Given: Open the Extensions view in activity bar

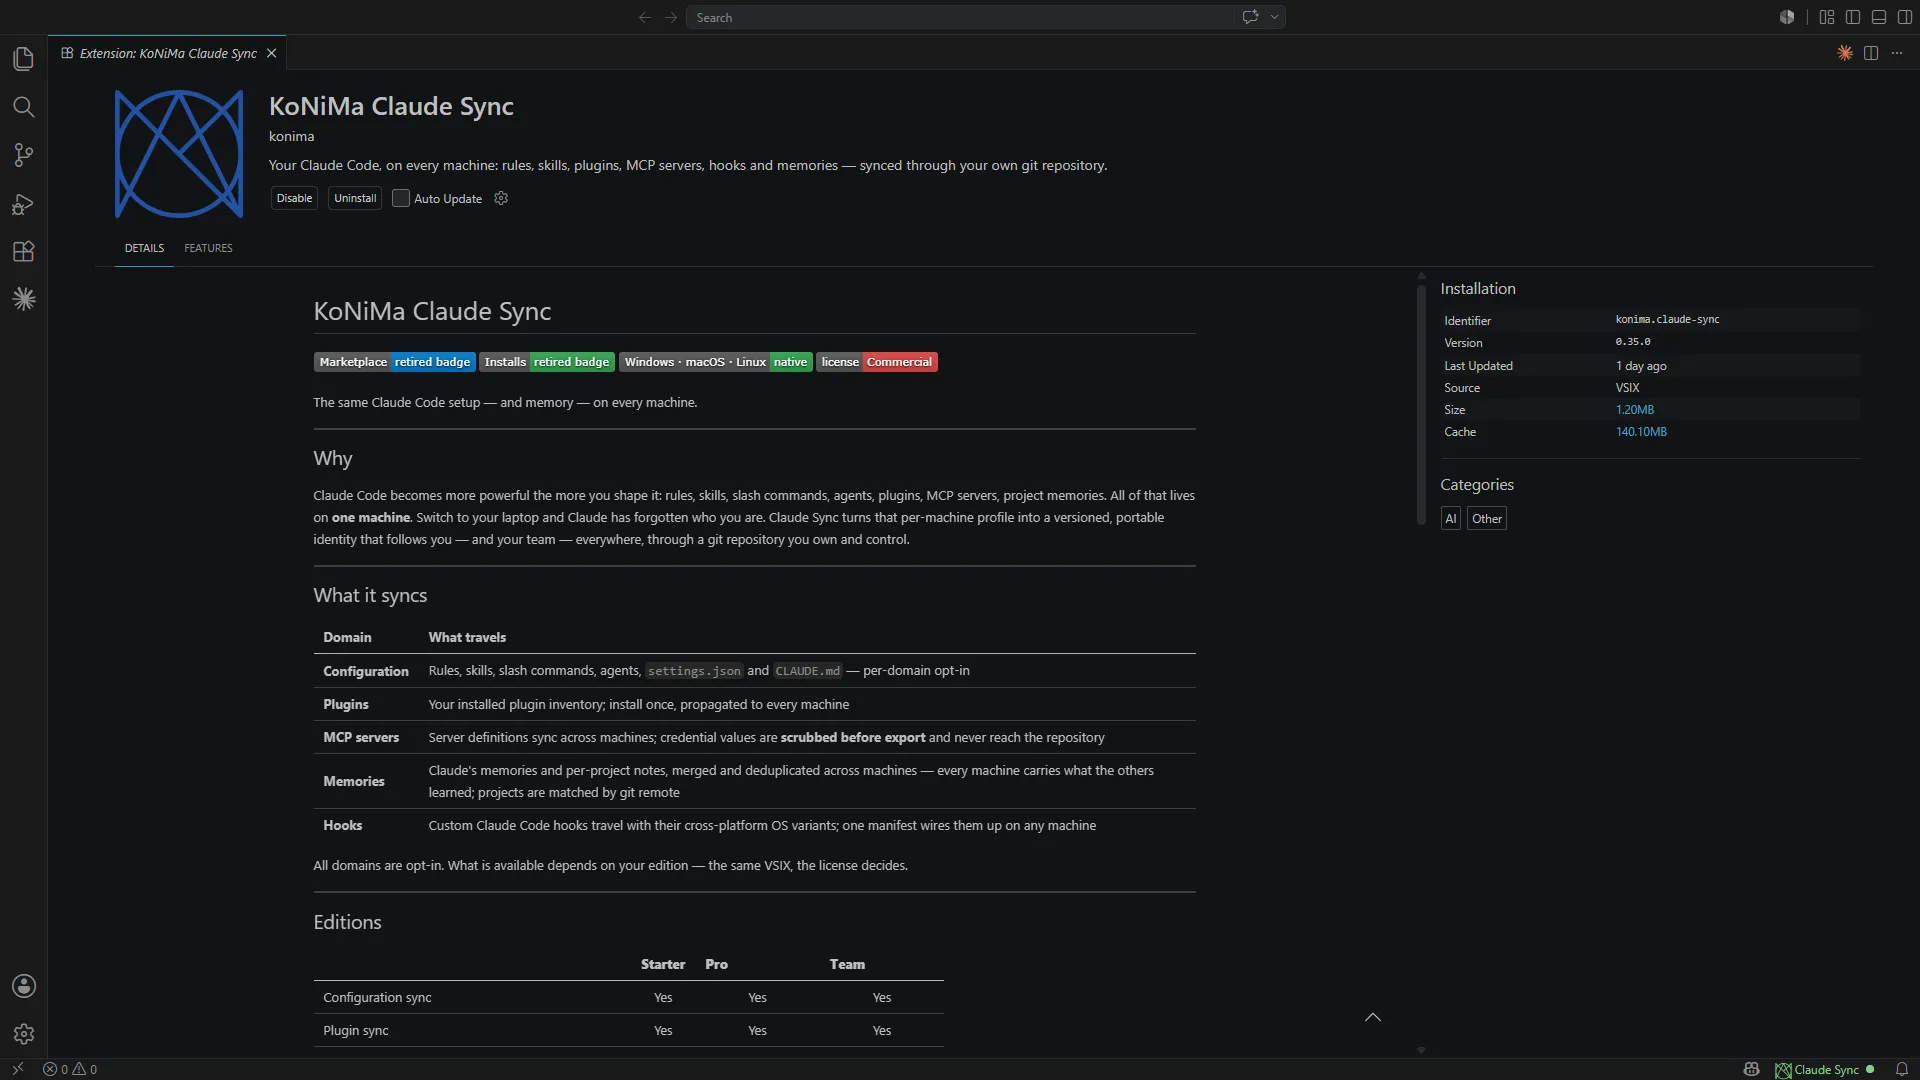Looking at the screenshot, I should click(24, 252).
